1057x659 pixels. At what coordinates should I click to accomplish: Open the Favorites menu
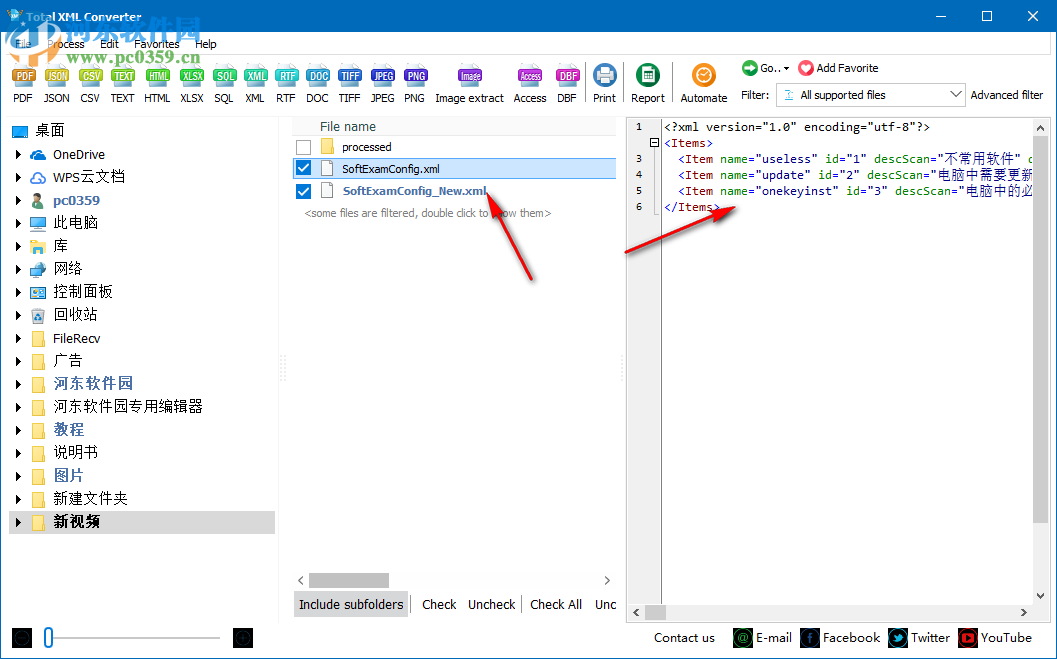click(156, 44)
